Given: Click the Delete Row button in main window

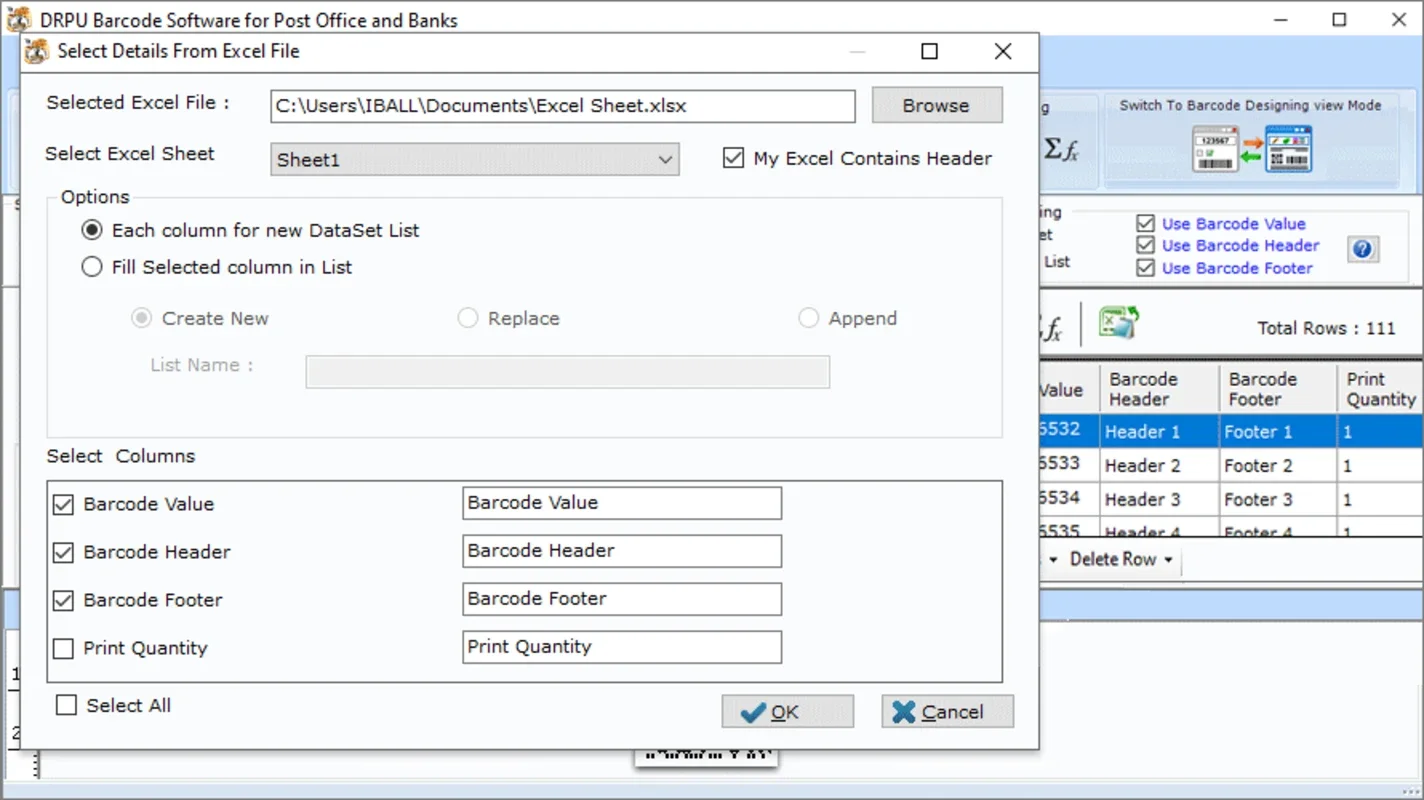Looking at the screenshot, I should pos(1112,559).
